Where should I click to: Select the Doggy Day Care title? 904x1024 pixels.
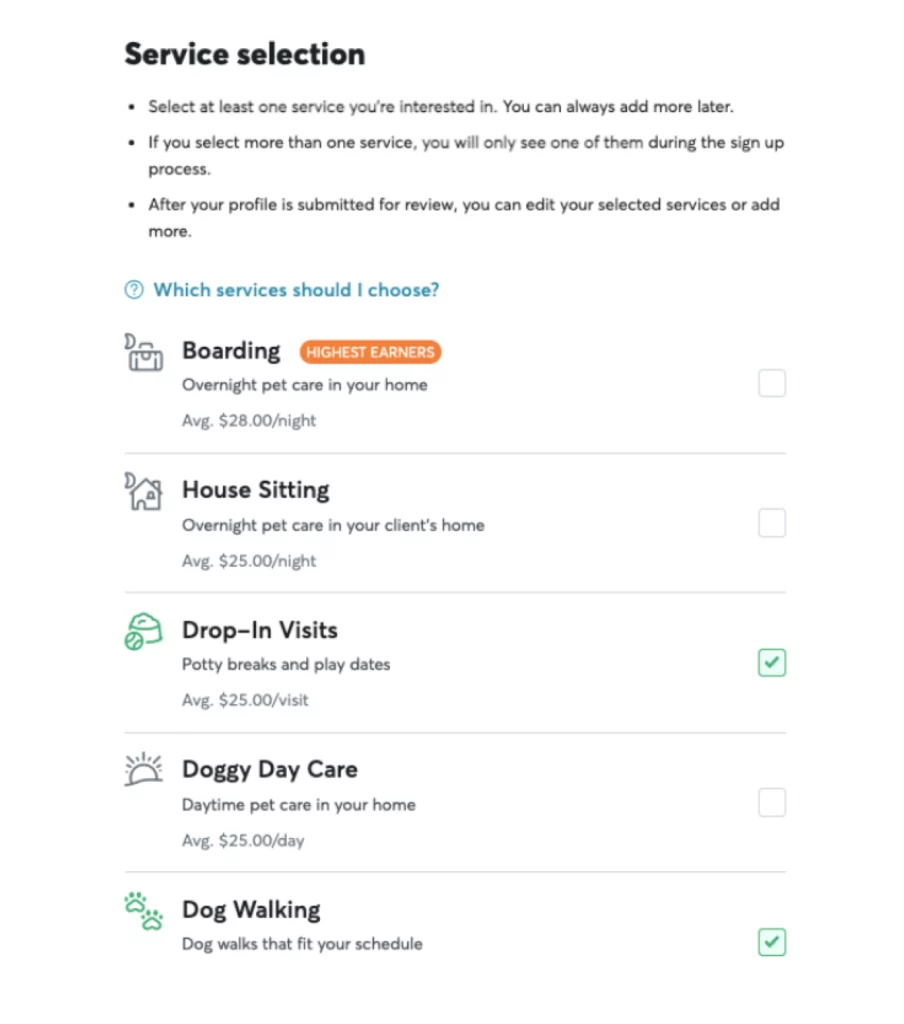[x=270, y=770]
